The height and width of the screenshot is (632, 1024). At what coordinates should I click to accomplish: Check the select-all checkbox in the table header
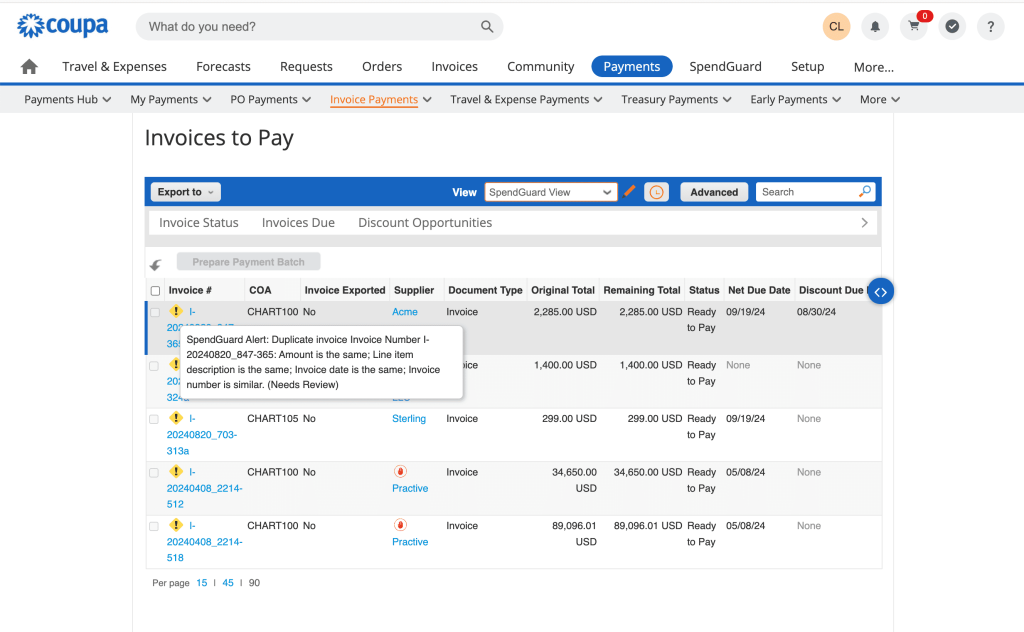[155, 289]
